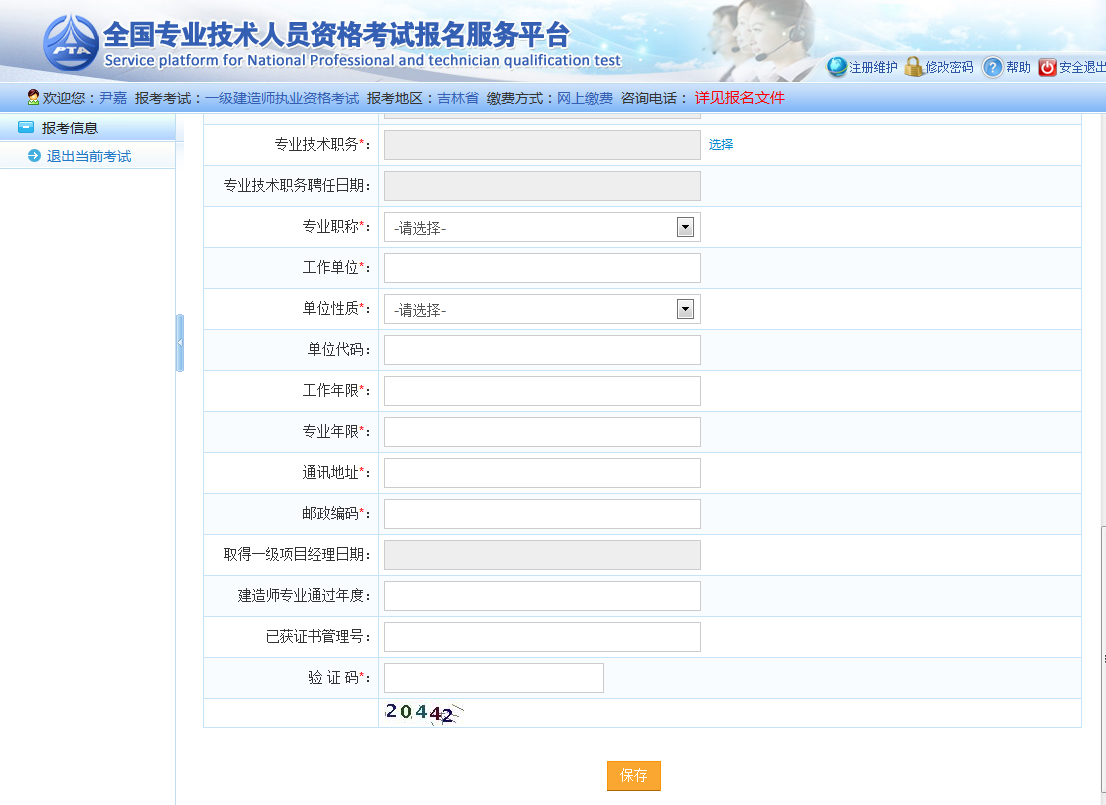
Task: Collapse the 报考信息 panel using minus icon
Action: 26,128
